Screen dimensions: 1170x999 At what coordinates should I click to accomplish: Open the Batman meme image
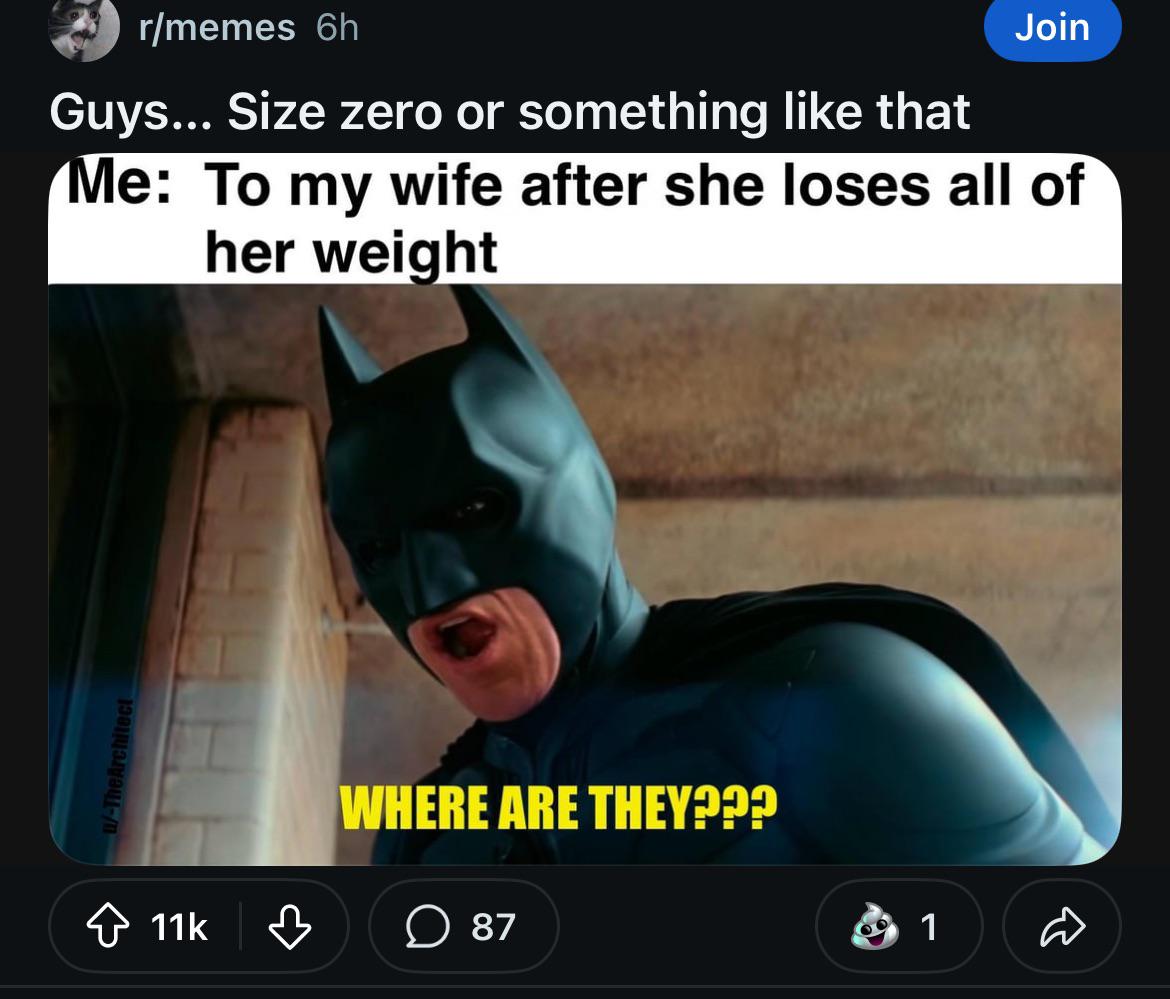point(584,510)
